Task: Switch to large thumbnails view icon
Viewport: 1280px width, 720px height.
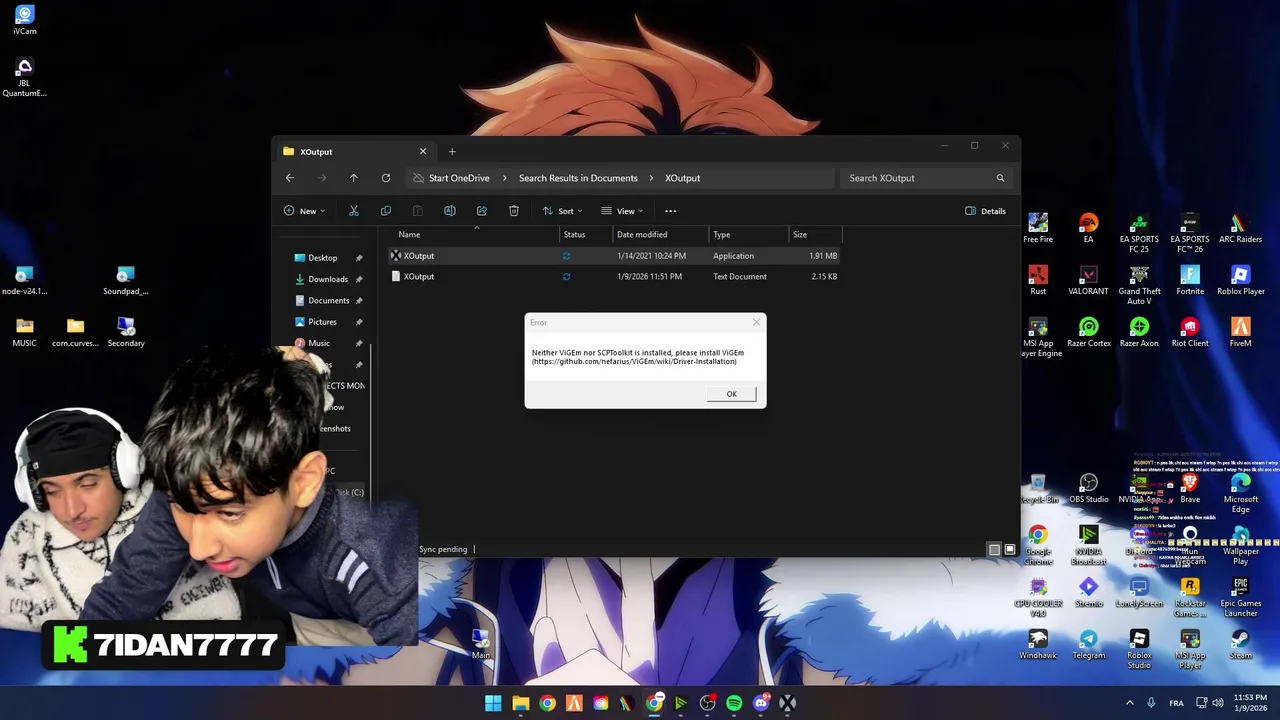Action: pyautogui.click(x=1010, y=549)
